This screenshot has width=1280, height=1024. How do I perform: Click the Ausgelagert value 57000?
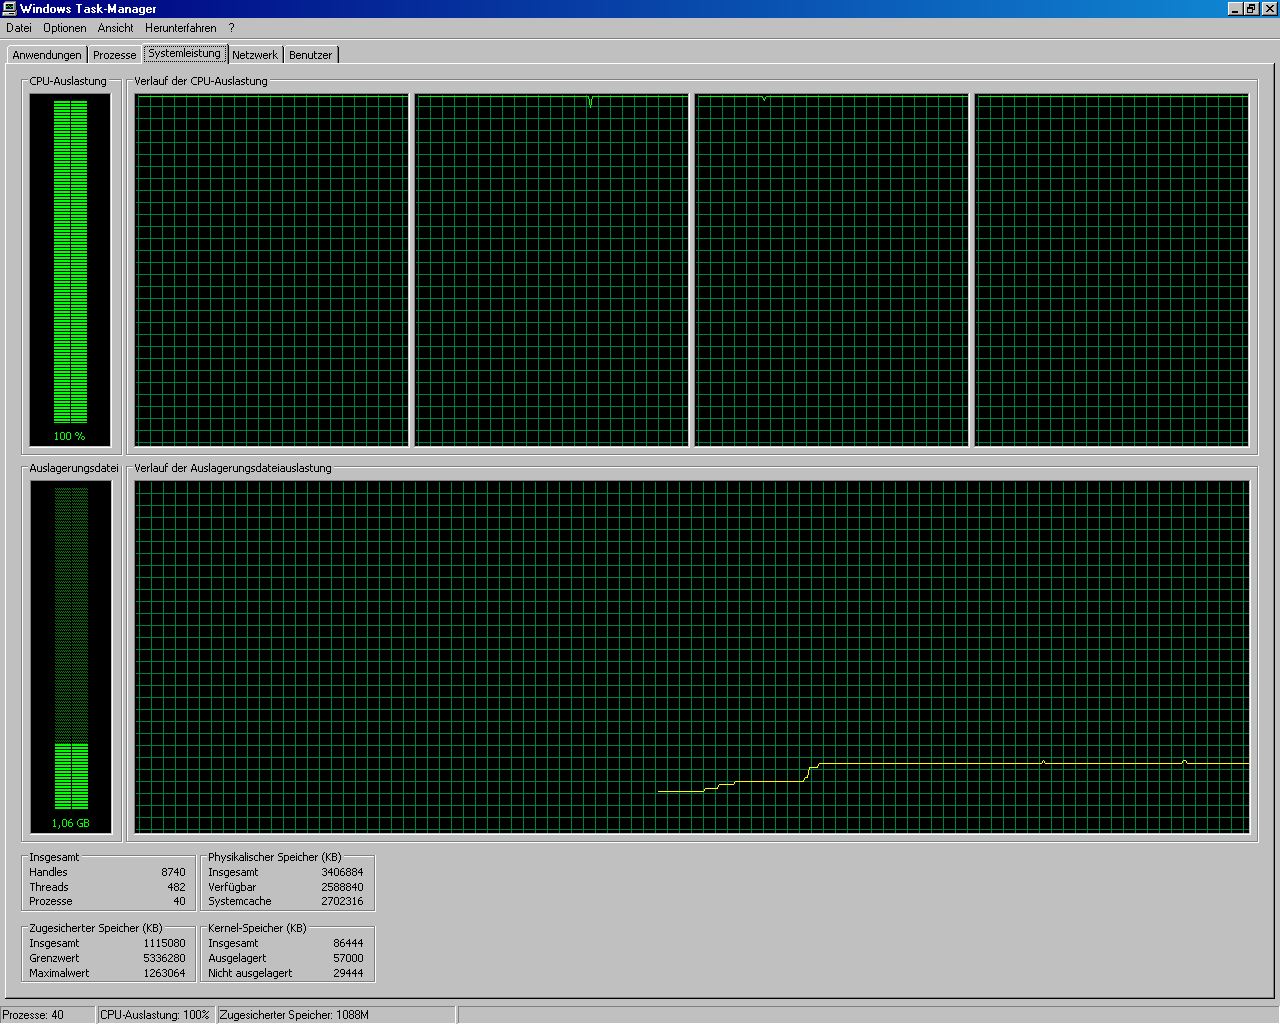348,958
